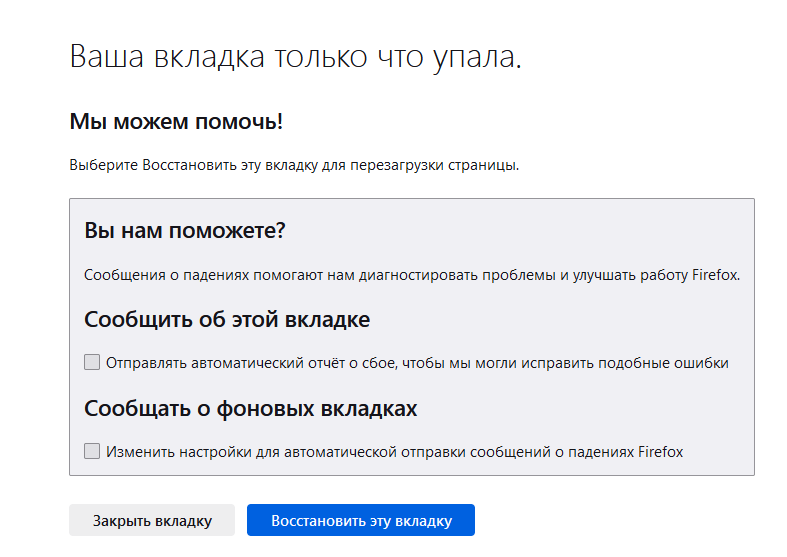The height and width of the screenshot is (557, 787).
Task: Click 'Firefox' ending the diagnostics sentence
Action: (716, 275)
